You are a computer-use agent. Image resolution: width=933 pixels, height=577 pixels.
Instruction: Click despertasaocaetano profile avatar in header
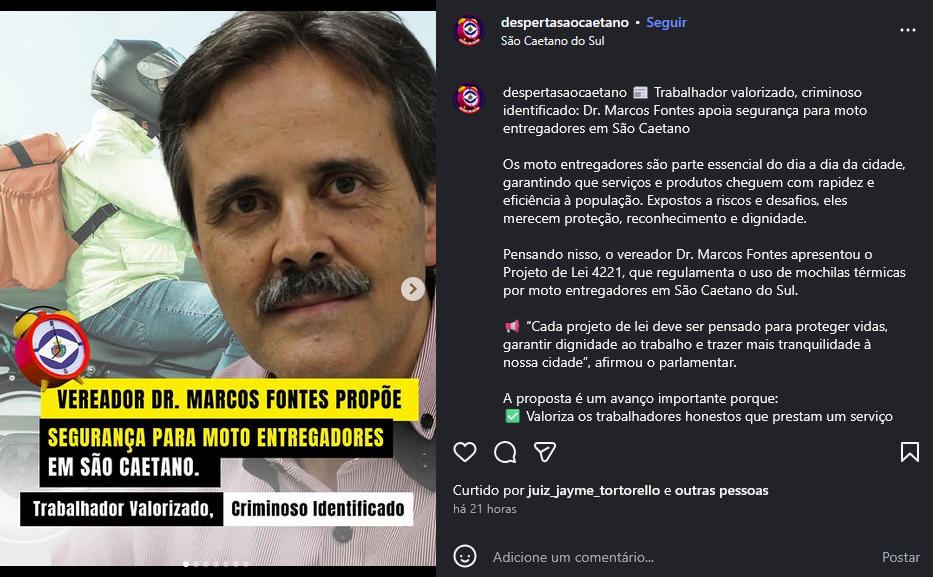point(469,30)
